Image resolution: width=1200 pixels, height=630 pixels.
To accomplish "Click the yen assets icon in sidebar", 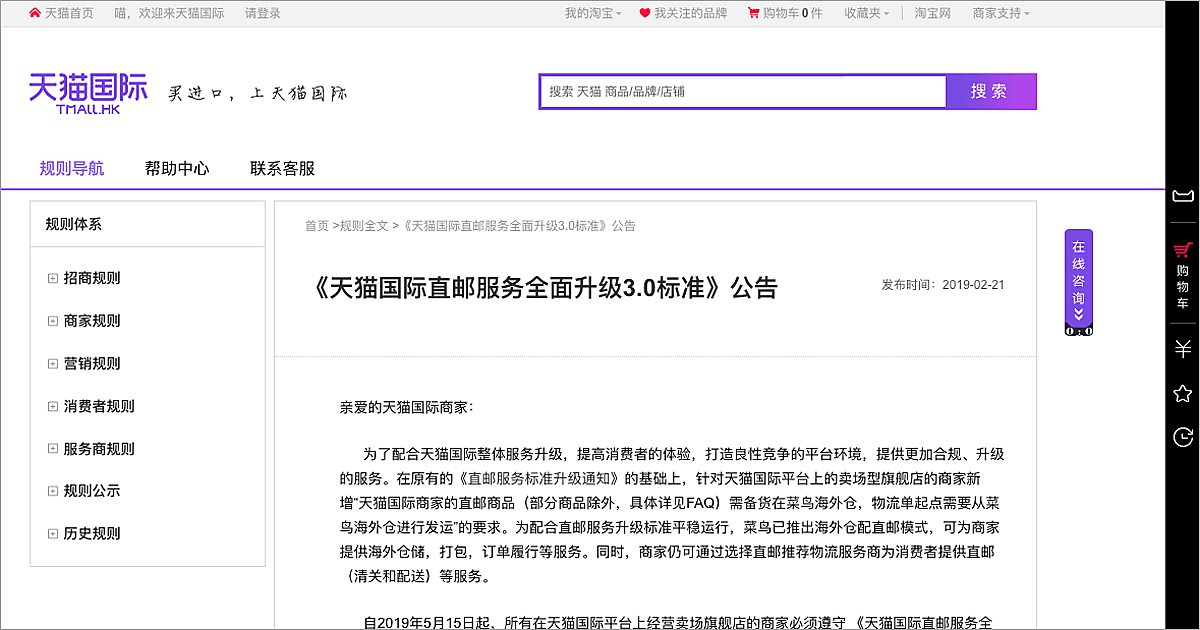I will [x=1183, y=349].
